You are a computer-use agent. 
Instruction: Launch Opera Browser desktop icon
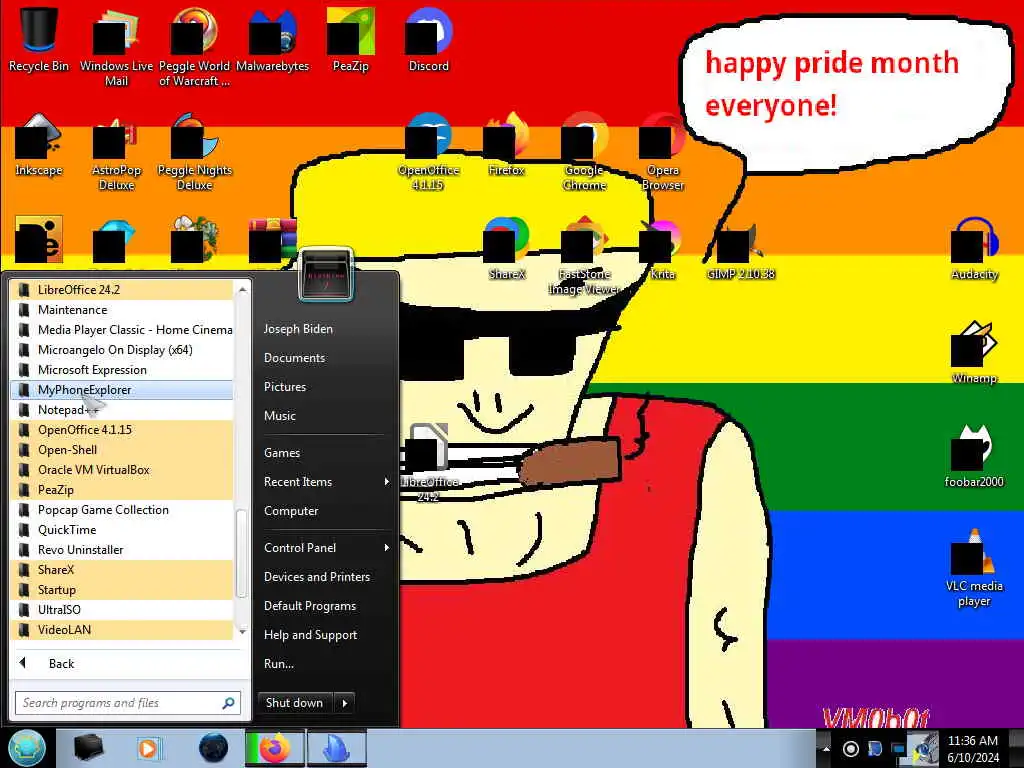[x=662, y=152]
